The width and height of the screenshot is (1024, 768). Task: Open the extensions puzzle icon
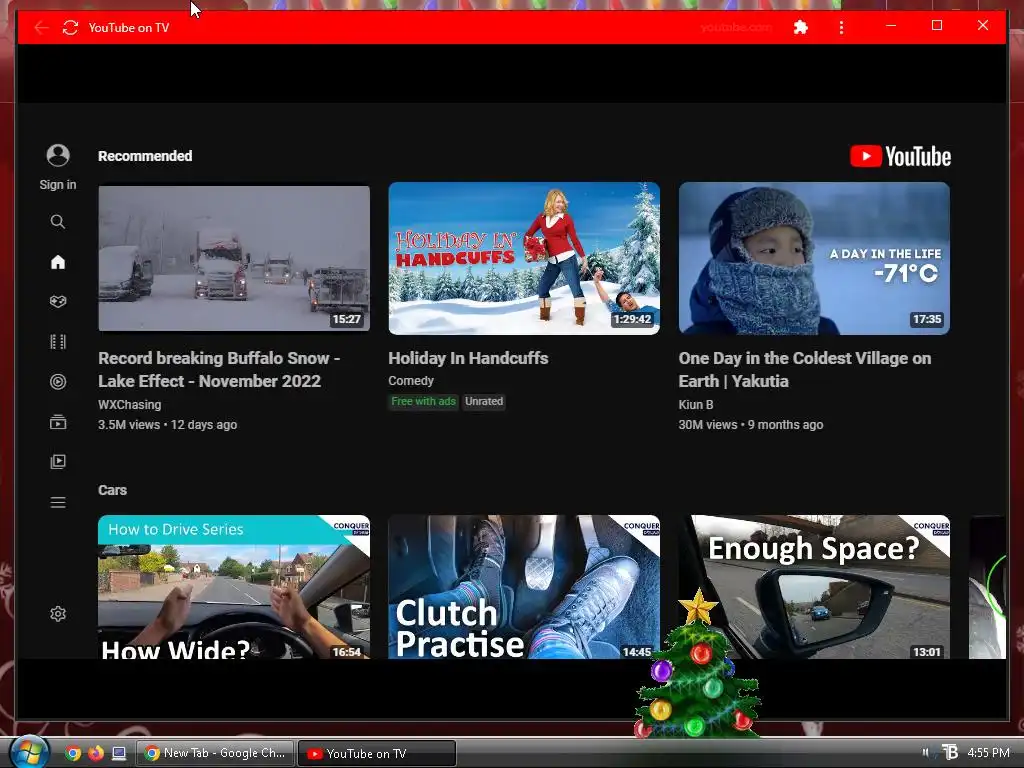pyautogui.click(x=801, y=27)
